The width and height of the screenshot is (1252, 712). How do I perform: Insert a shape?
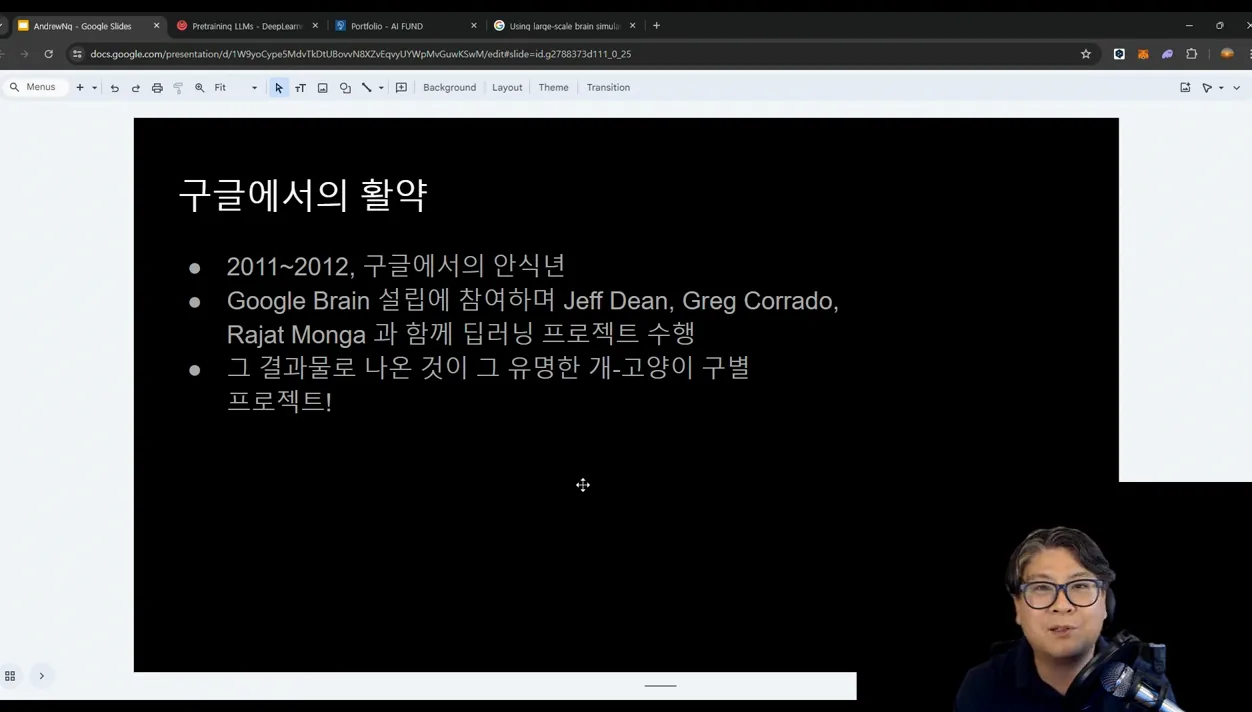(x=345, y=88)
